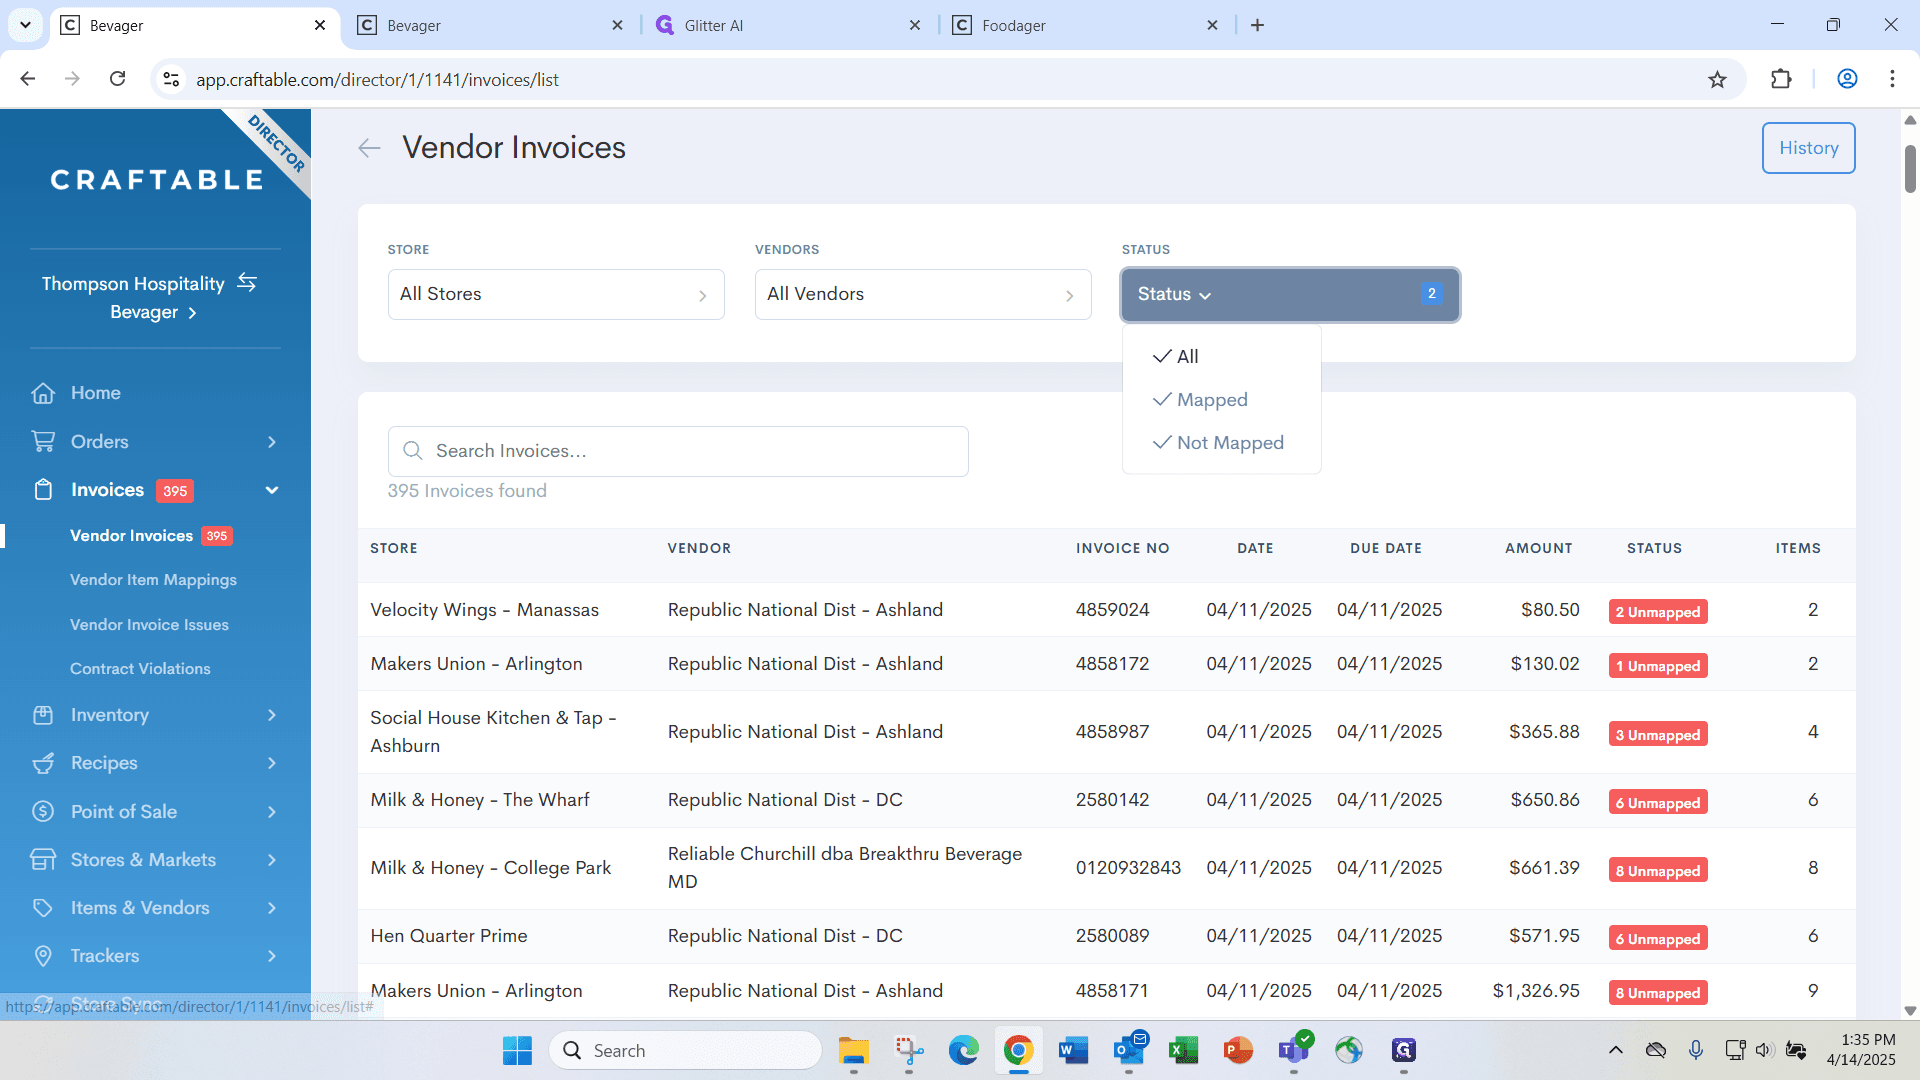Viewport: 1920px width, 1080px height.
Task: Click the Windows taskbar Search box
Action: pyautogui.click(x=685, y=1051)
